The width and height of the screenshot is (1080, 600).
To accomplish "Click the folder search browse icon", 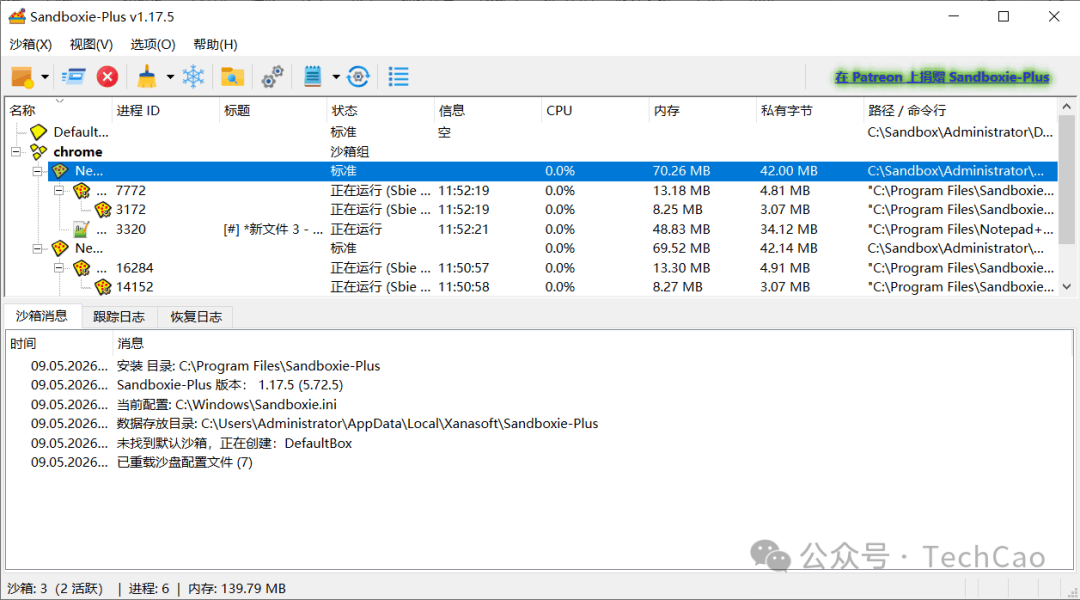I will [233, 77].
